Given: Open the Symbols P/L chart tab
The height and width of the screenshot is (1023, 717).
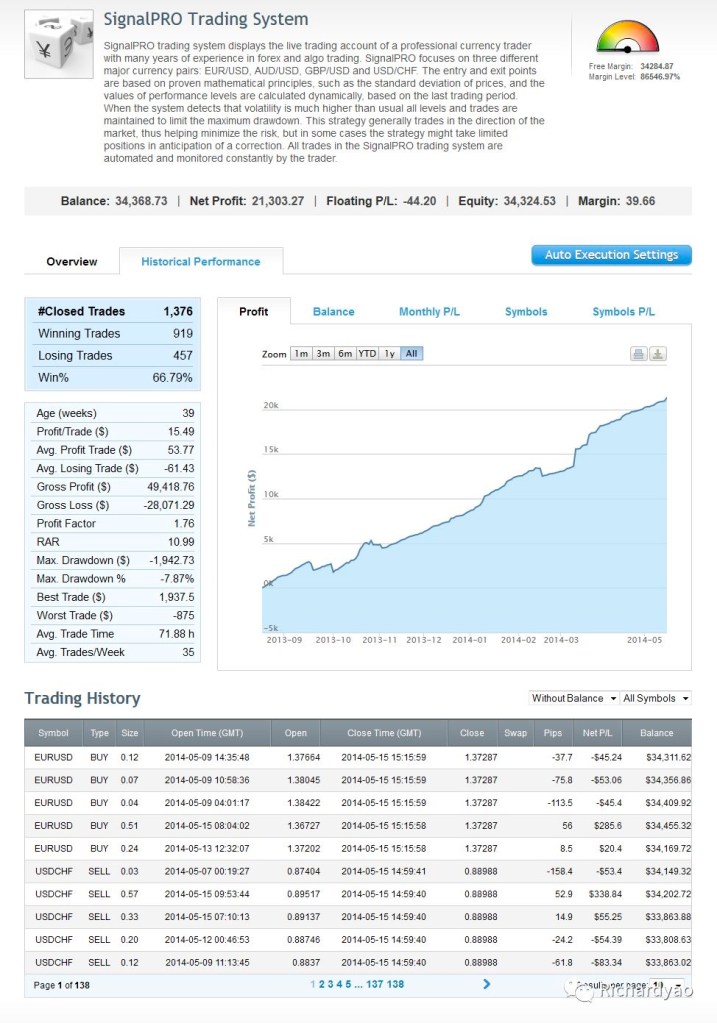Looking at the screenshot, I should [623, 312].
